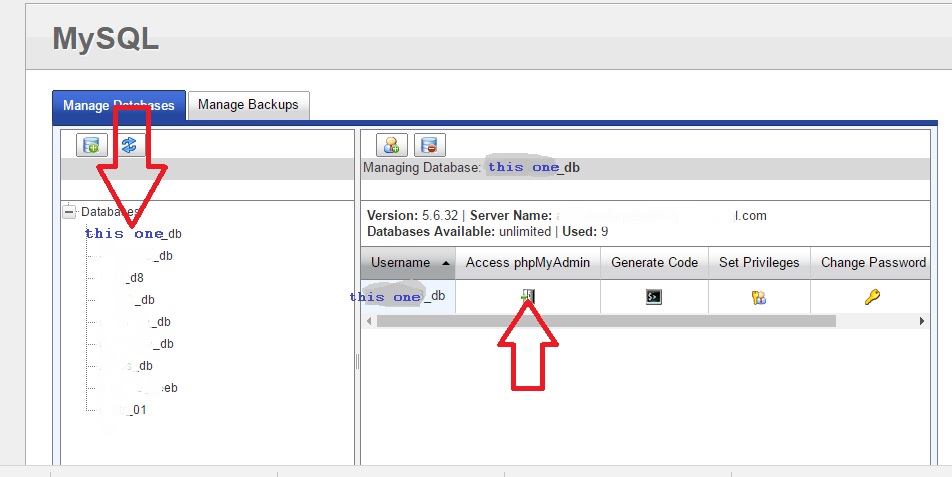Select 'this one_db' in the database tree
This screenshot has height=477, width=952.
click(133, 234)
